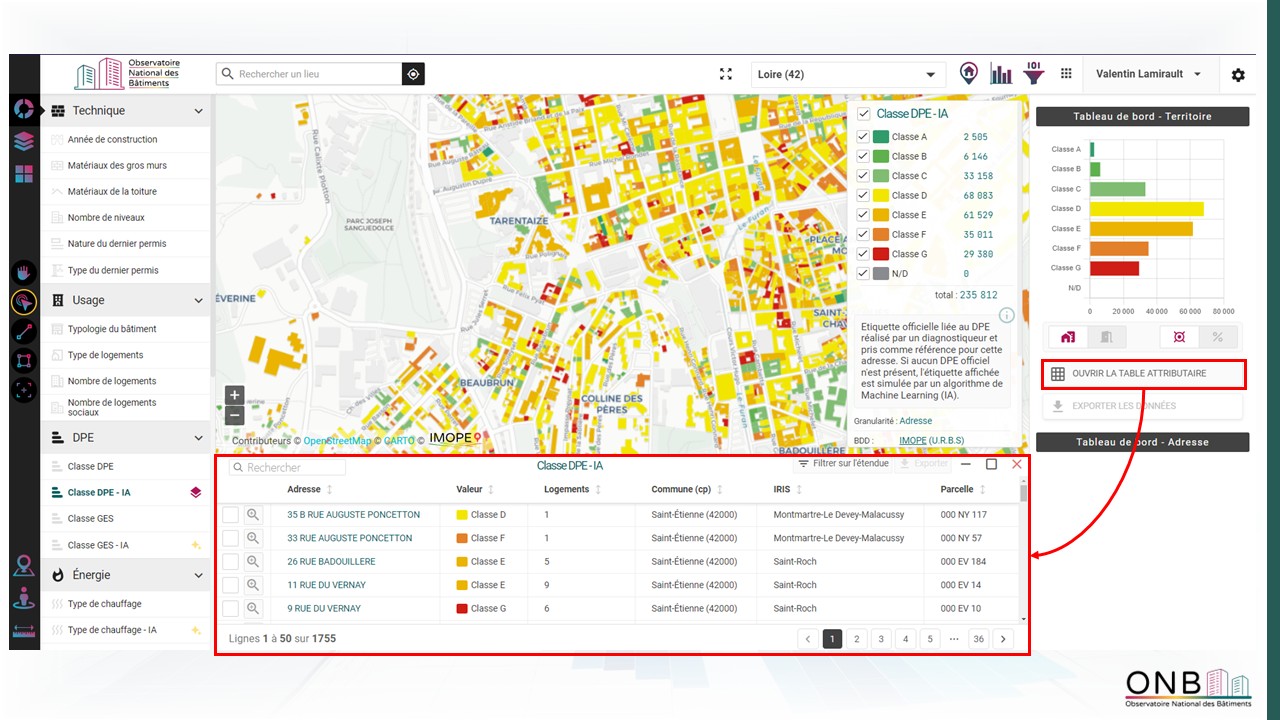
Task: Open the apps grid icon
Action: coord(1066,74)
